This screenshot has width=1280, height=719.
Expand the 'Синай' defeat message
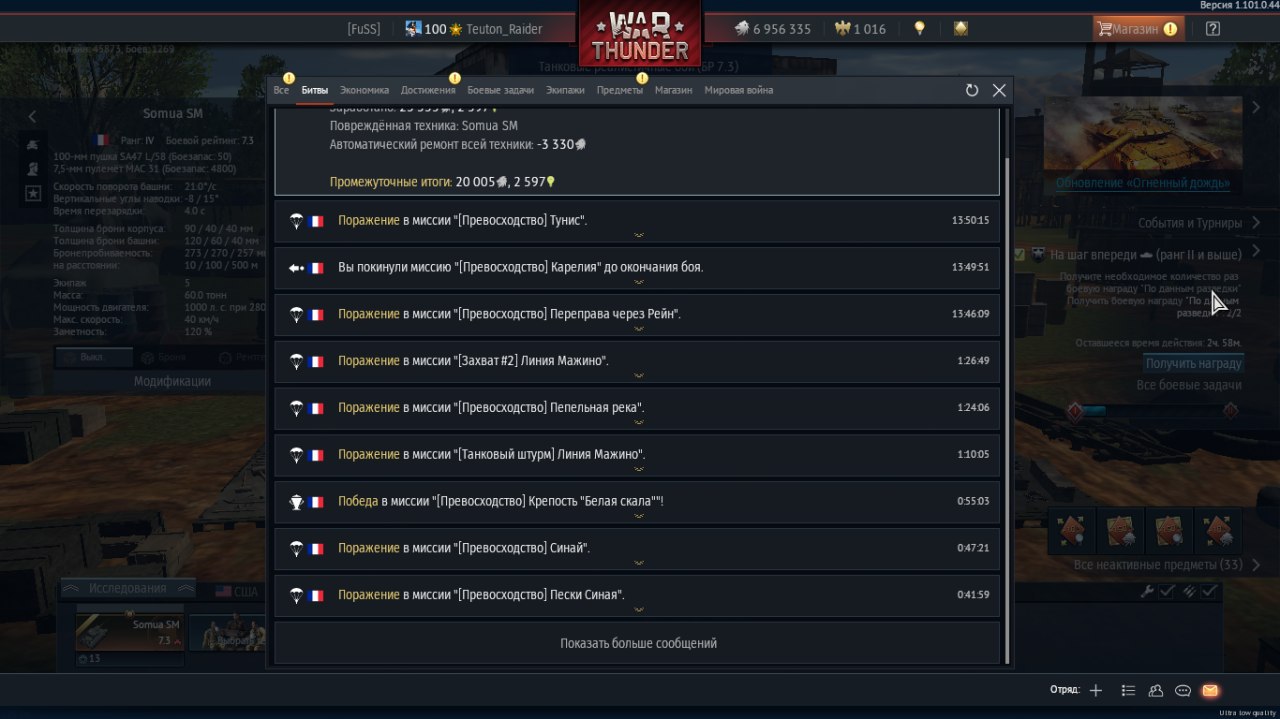pos(637,548)
